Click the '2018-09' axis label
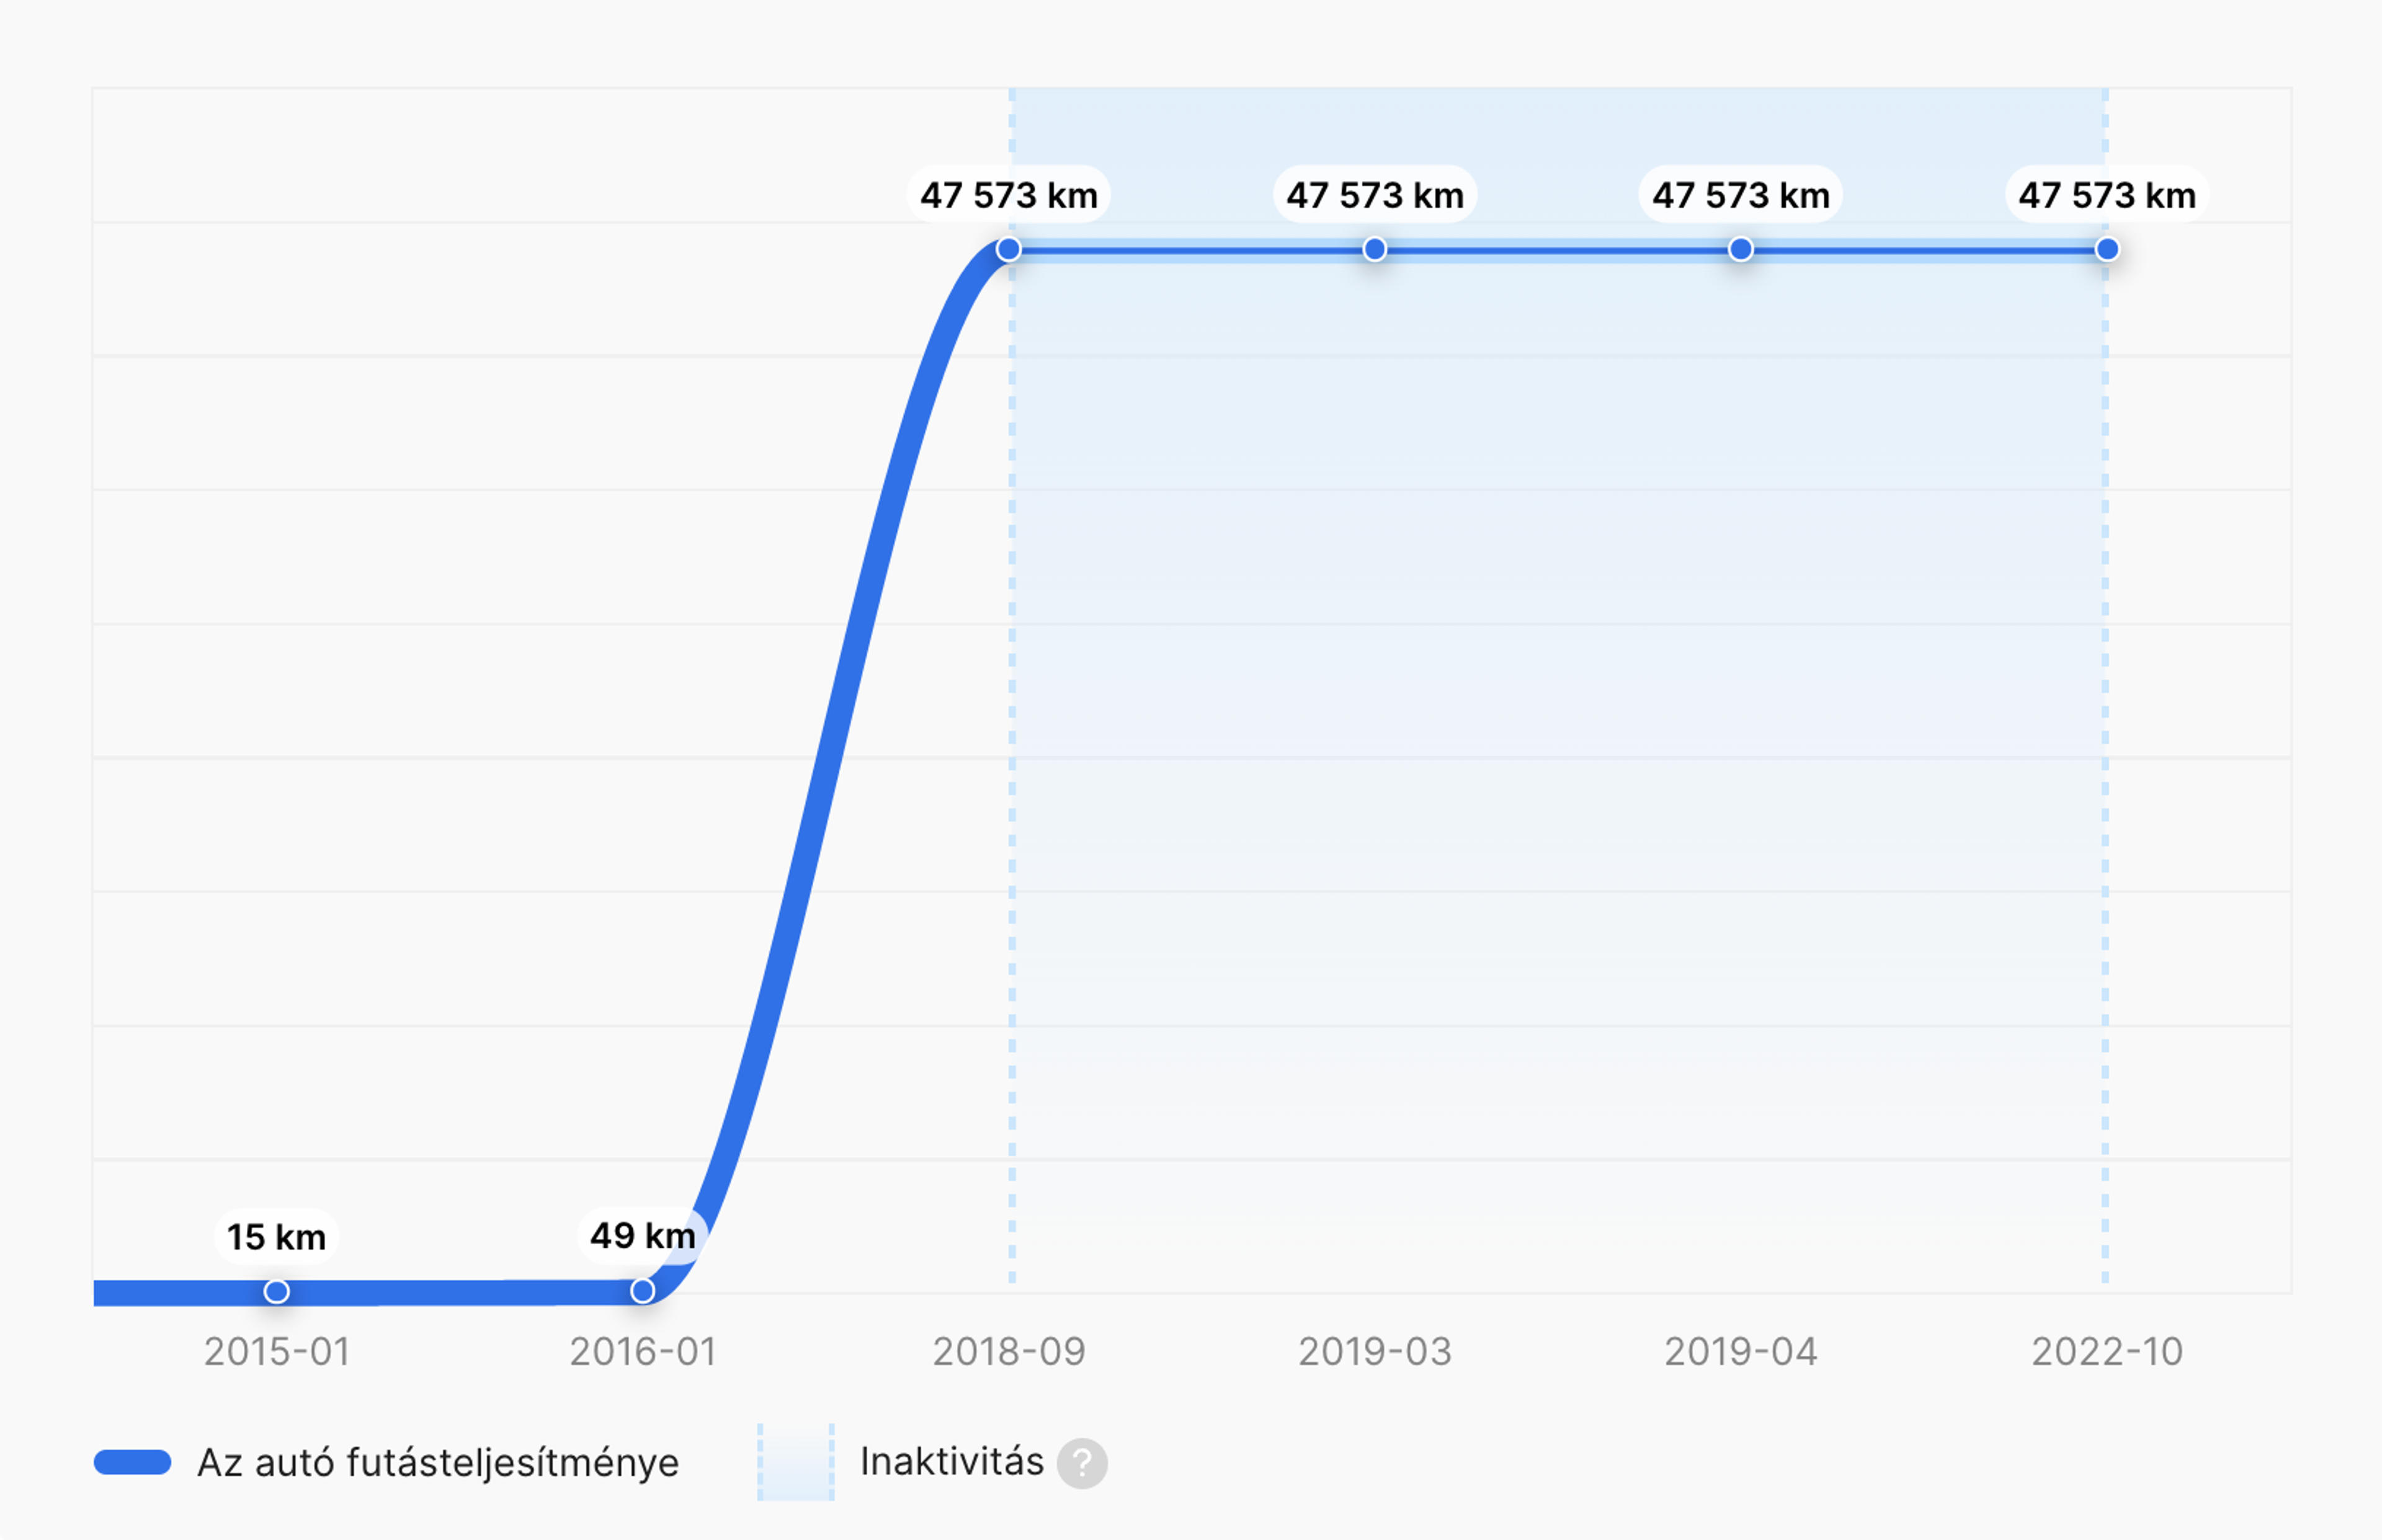This screenshot has height=1540, width=2382. coord(1009,1352)
